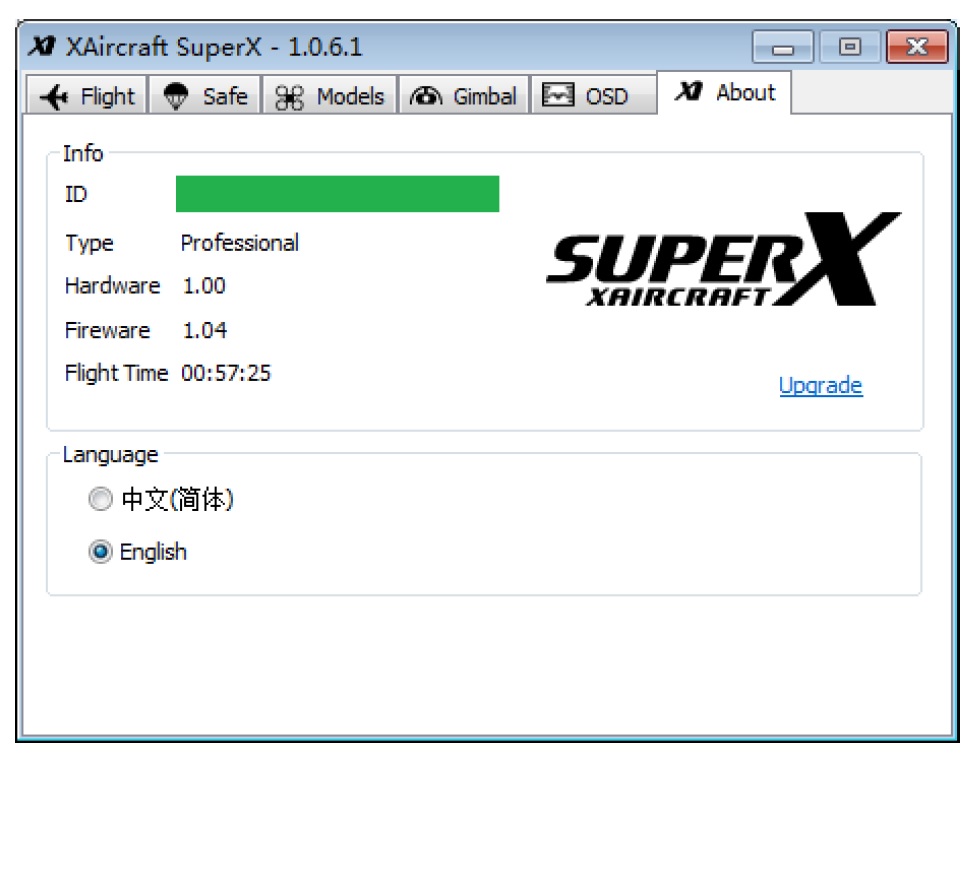
Task: Click the gauge icon on Gimbal tab
Action: click(426, 97)
